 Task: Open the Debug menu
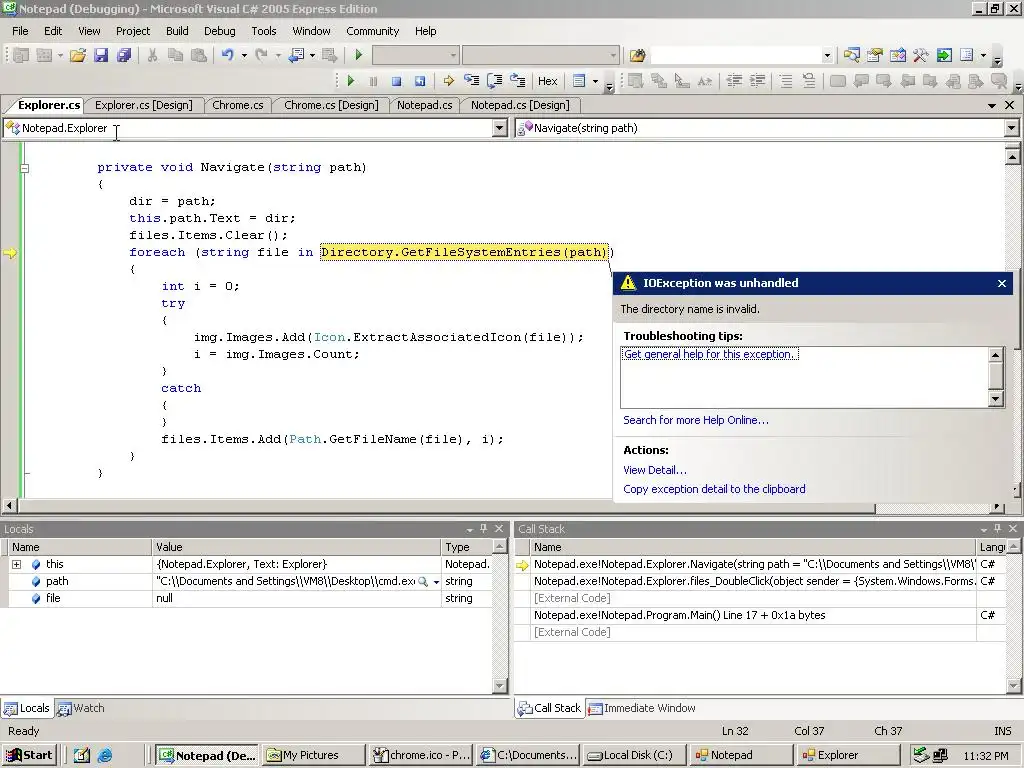coord(219,31)
